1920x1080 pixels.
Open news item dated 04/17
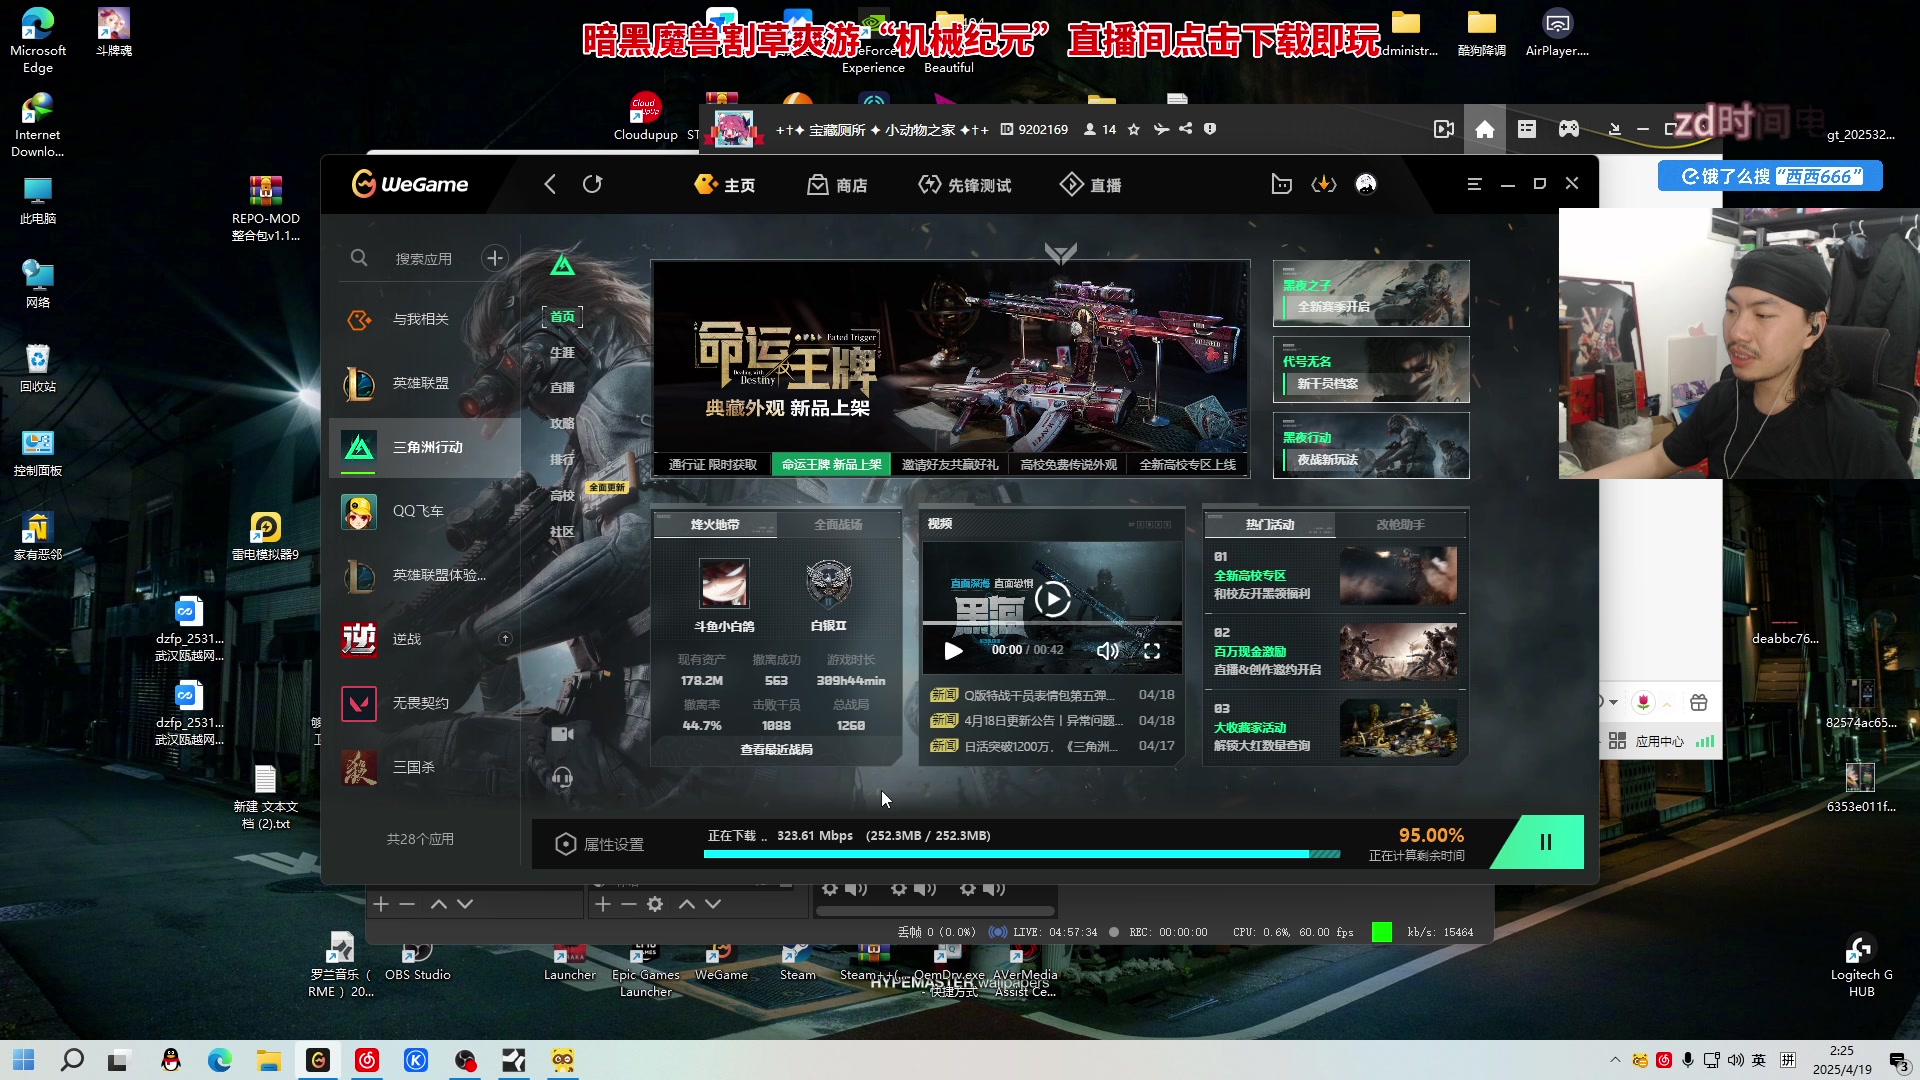1051,746
